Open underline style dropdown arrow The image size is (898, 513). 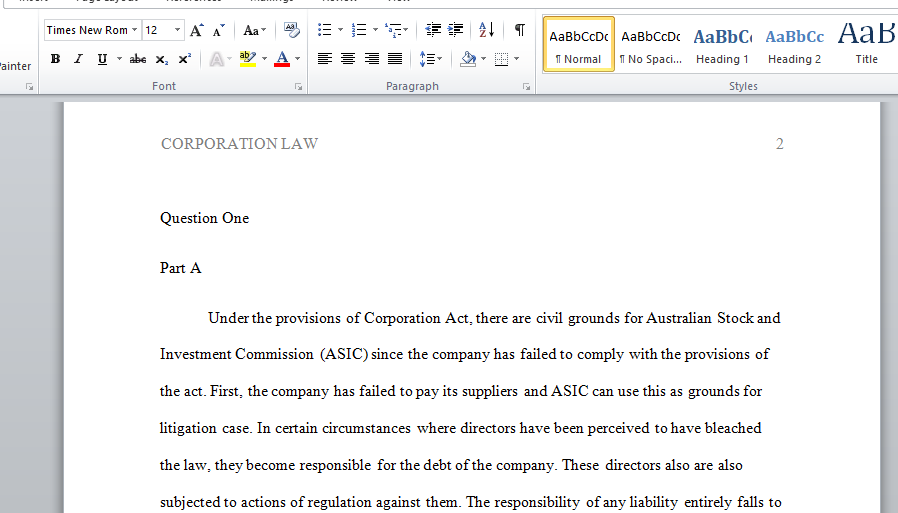[119, 58]
